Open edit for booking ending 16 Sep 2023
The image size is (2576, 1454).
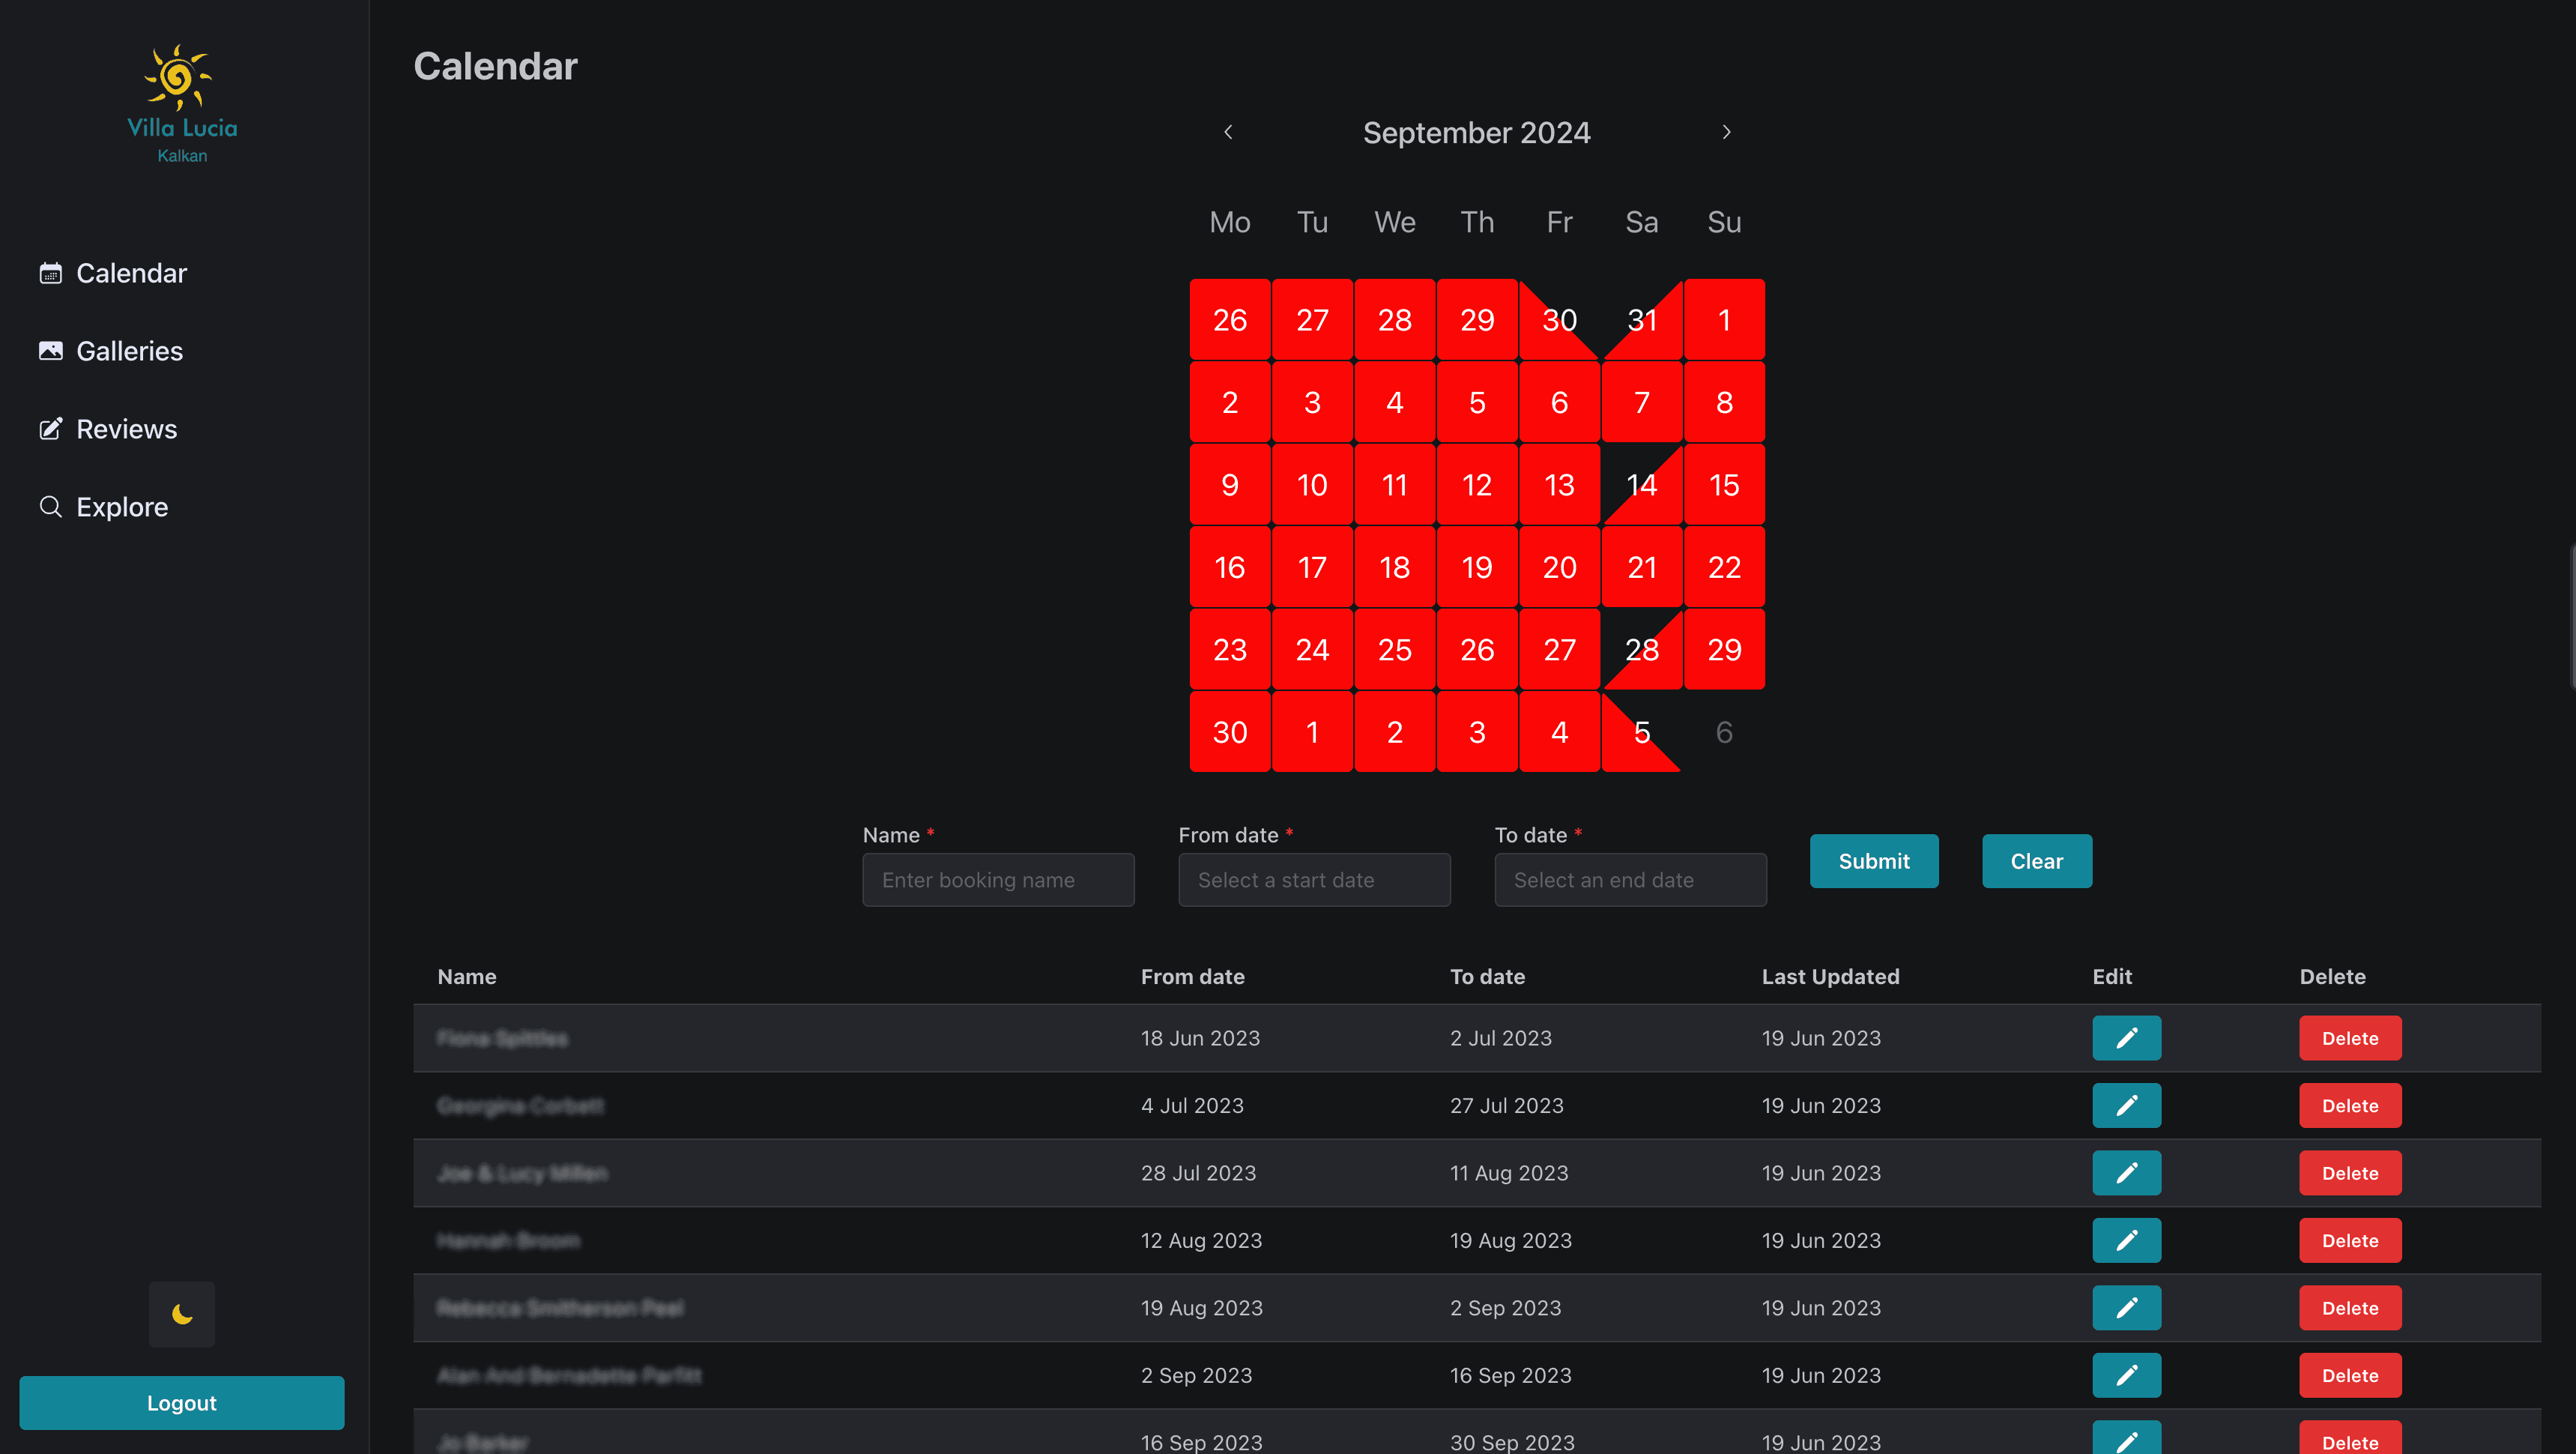tap(2126, 1375)
